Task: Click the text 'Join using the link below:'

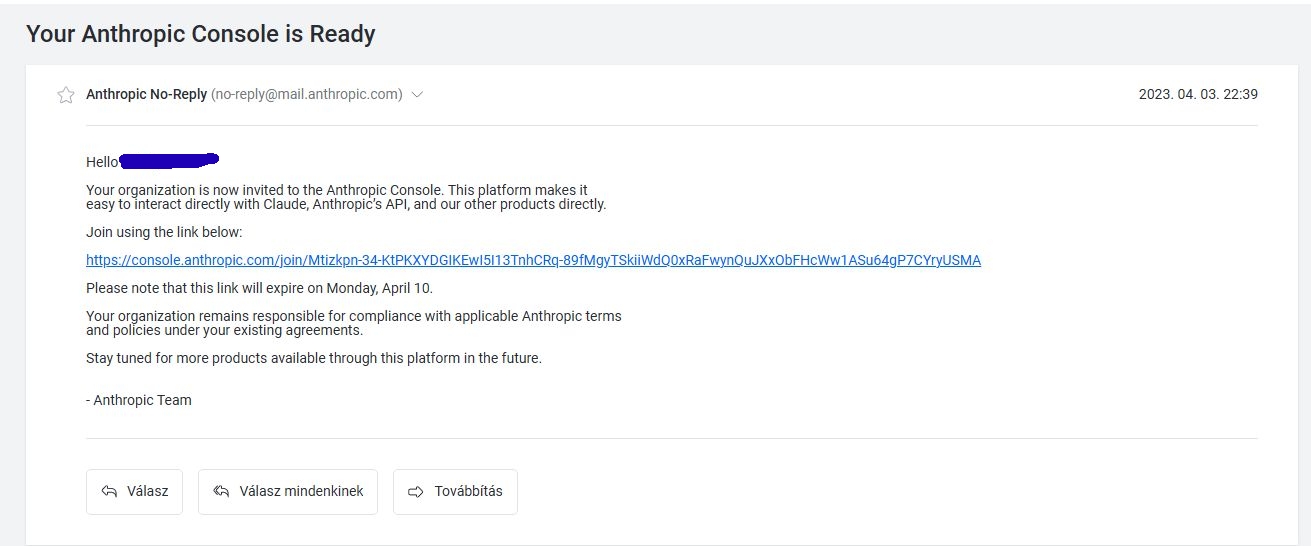Action: (164, 232)
